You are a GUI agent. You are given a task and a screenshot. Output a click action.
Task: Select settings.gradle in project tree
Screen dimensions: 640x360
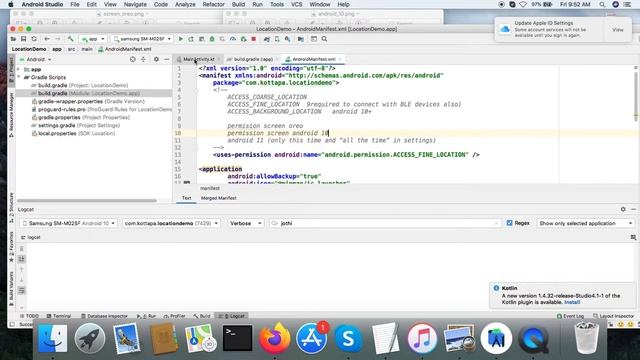pos(76,125)
